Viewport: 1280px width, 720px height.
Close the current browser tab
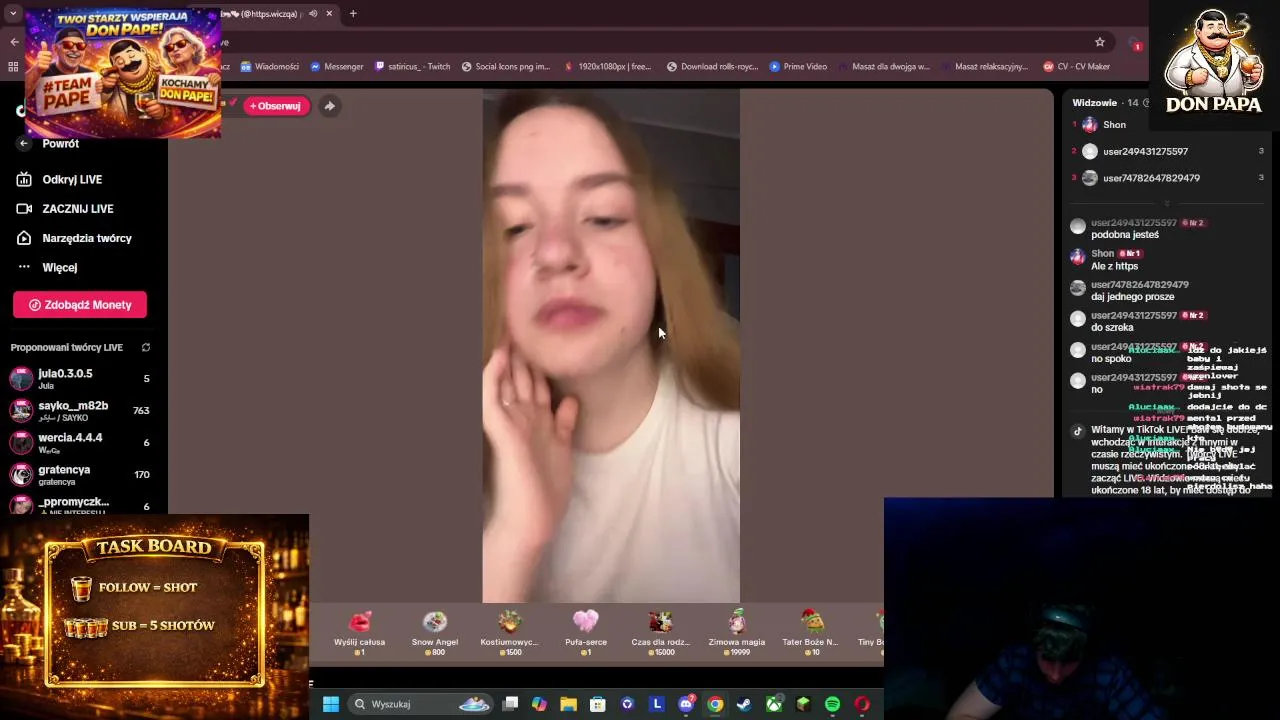[x=330, y=14]
